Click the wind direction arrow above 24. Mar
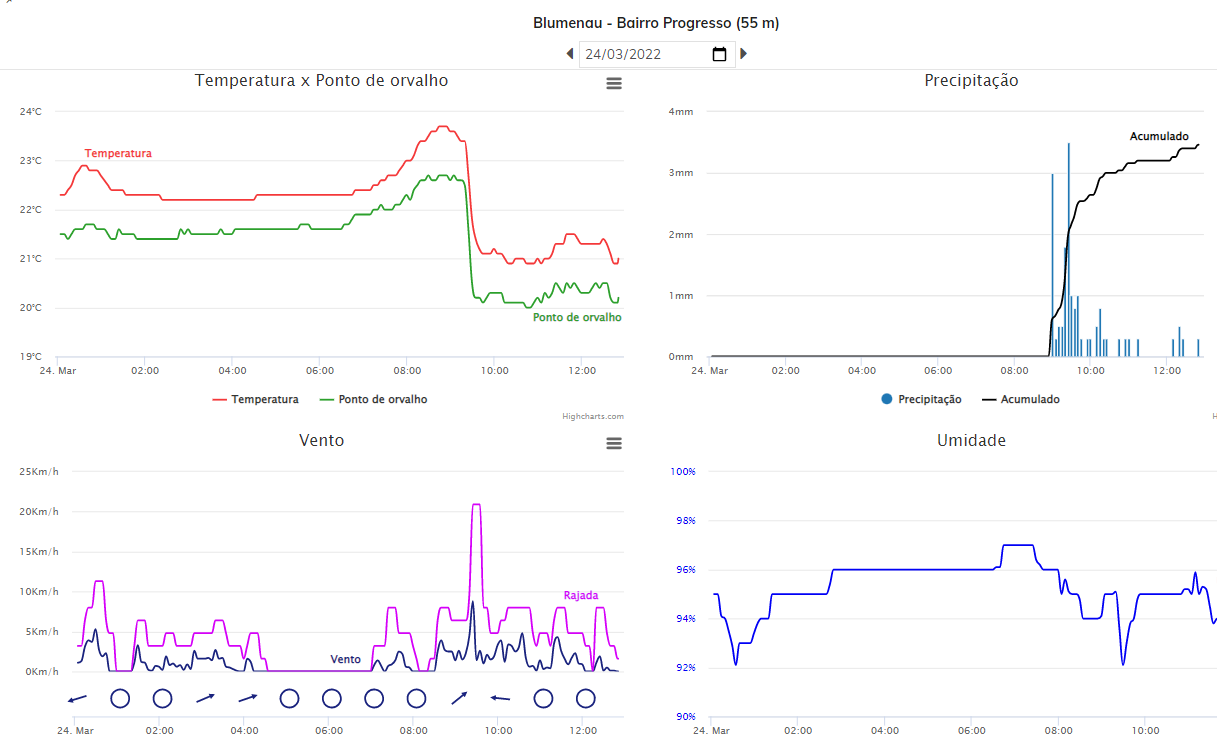The width and height of the screenshot is (1217, 741). tap(78, 698)
